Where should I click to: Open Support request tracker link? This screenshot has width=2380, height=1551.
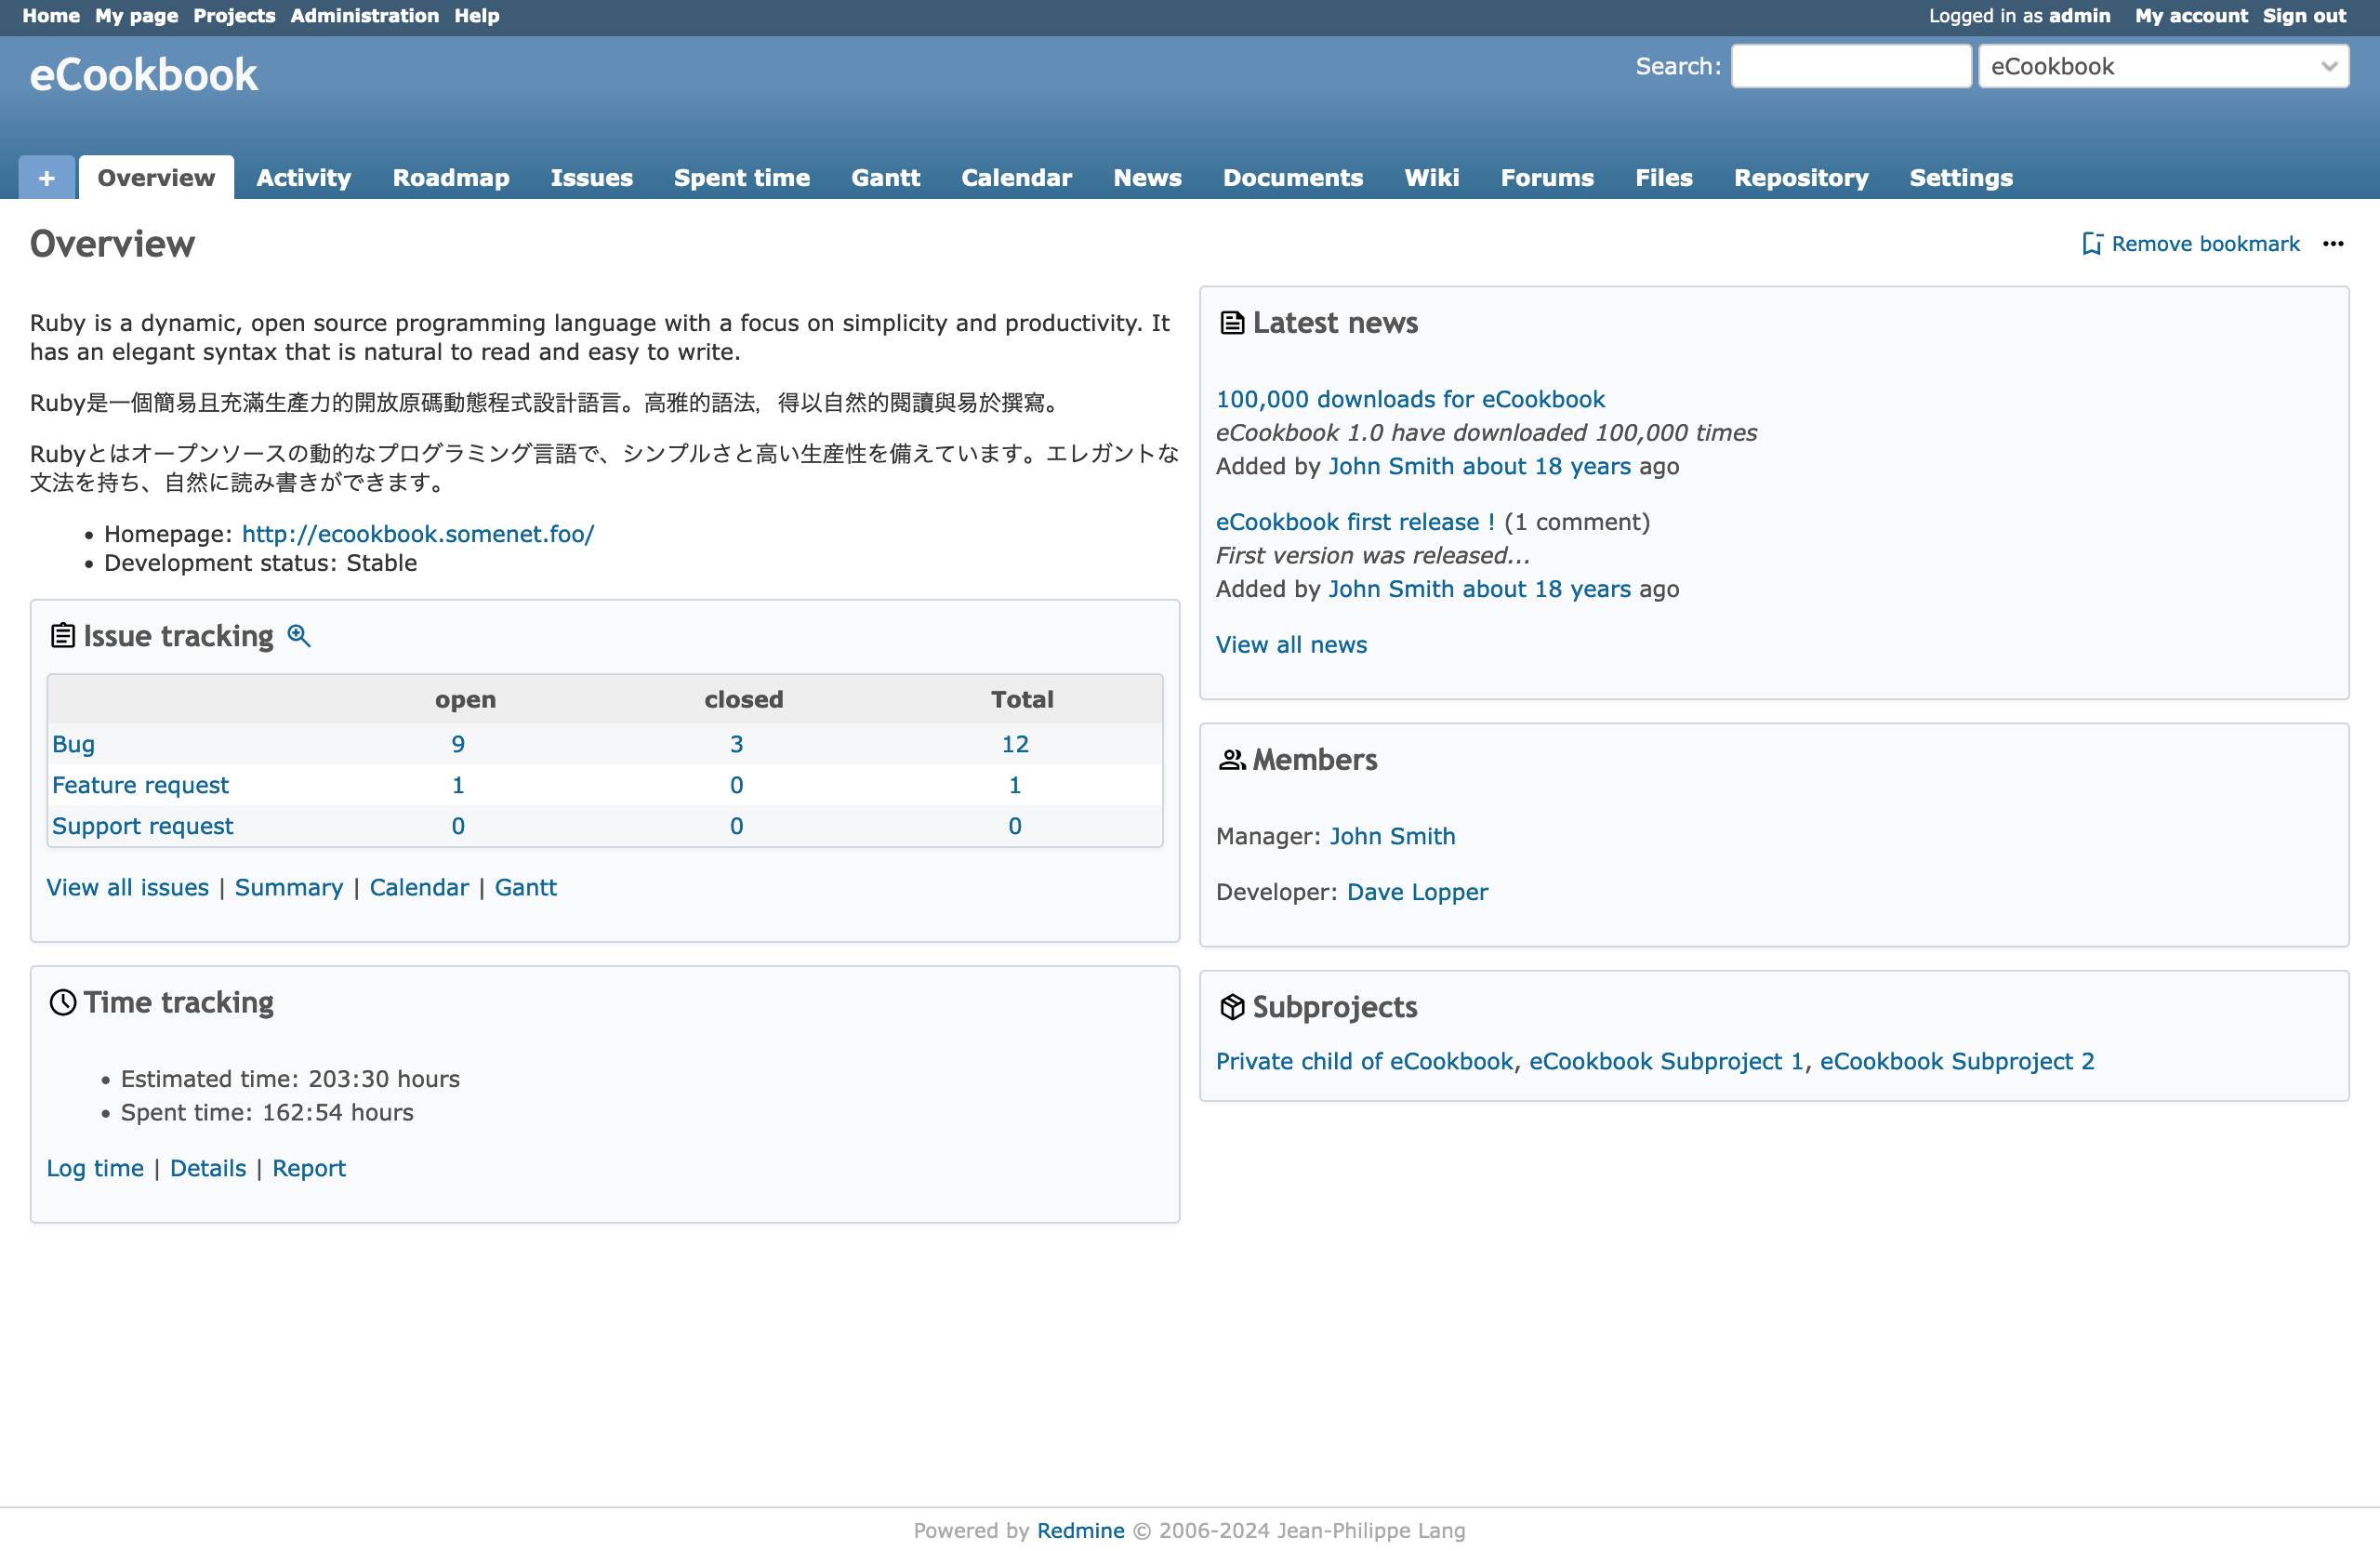(x=142, y=826)
